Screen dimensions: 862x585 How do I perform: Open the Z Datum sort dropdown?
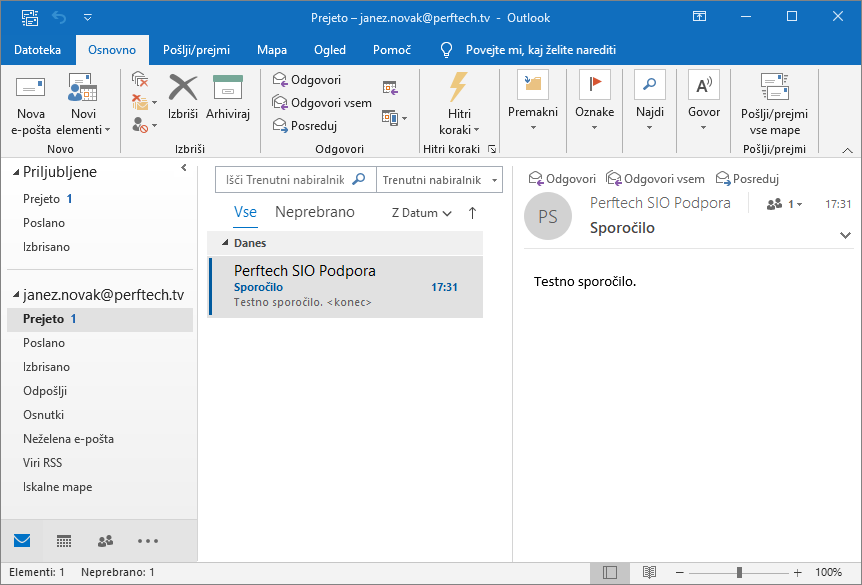422,213
